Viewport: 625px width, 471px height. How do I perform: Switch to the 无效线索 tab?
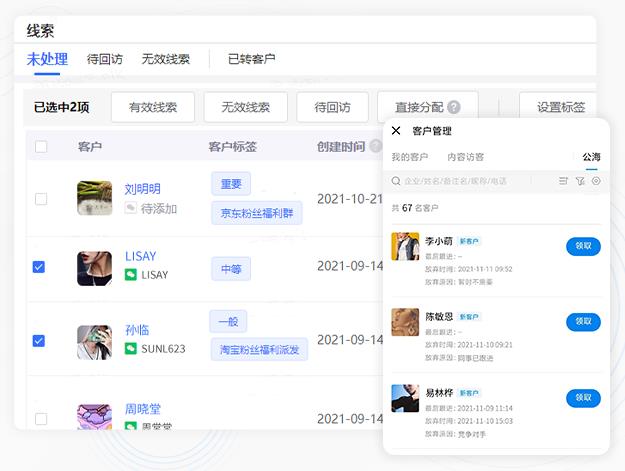165,59
